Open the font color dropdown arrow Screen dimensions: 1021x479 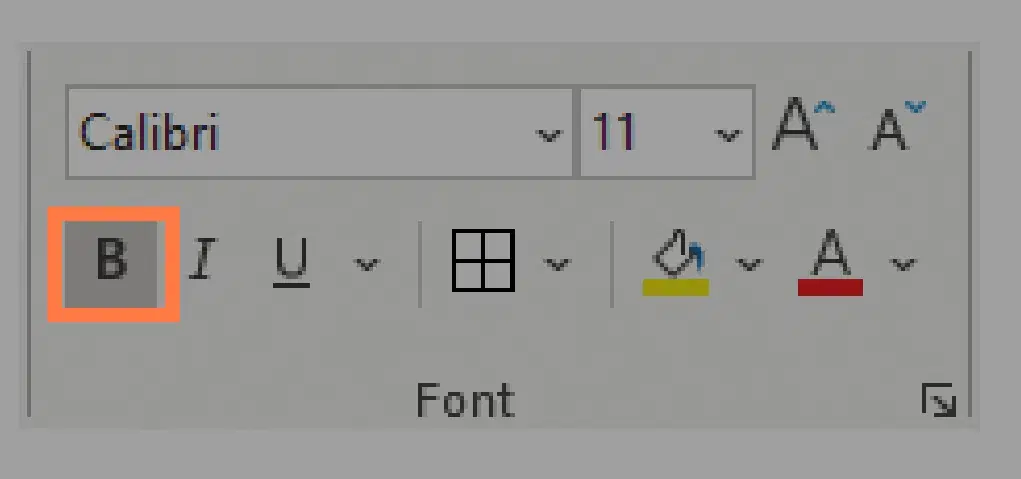(903, 264)
